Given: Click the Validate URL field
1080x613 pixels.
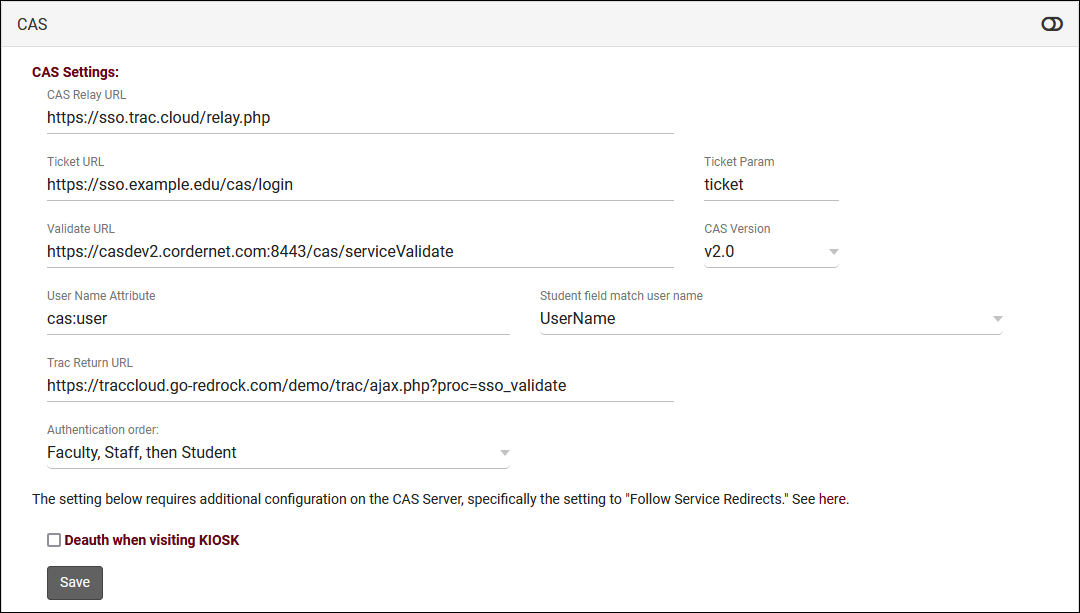Looking at the screenshot, I should (360, 252).
